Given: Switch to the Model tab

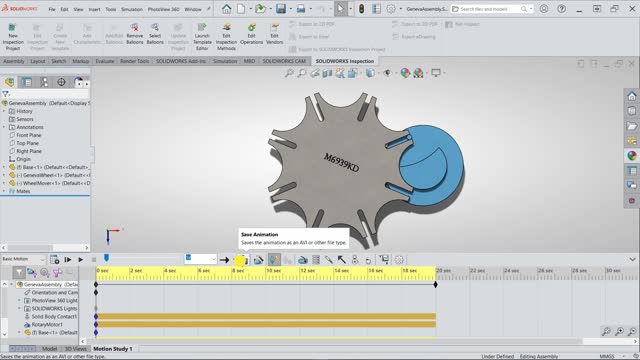Looking at the screenshot, I should tap(49, 349).
